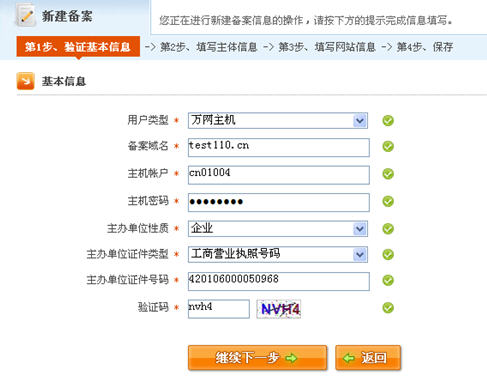Go to 第3步、填写网站信息 step
The image size is (487, 386).
327,47
